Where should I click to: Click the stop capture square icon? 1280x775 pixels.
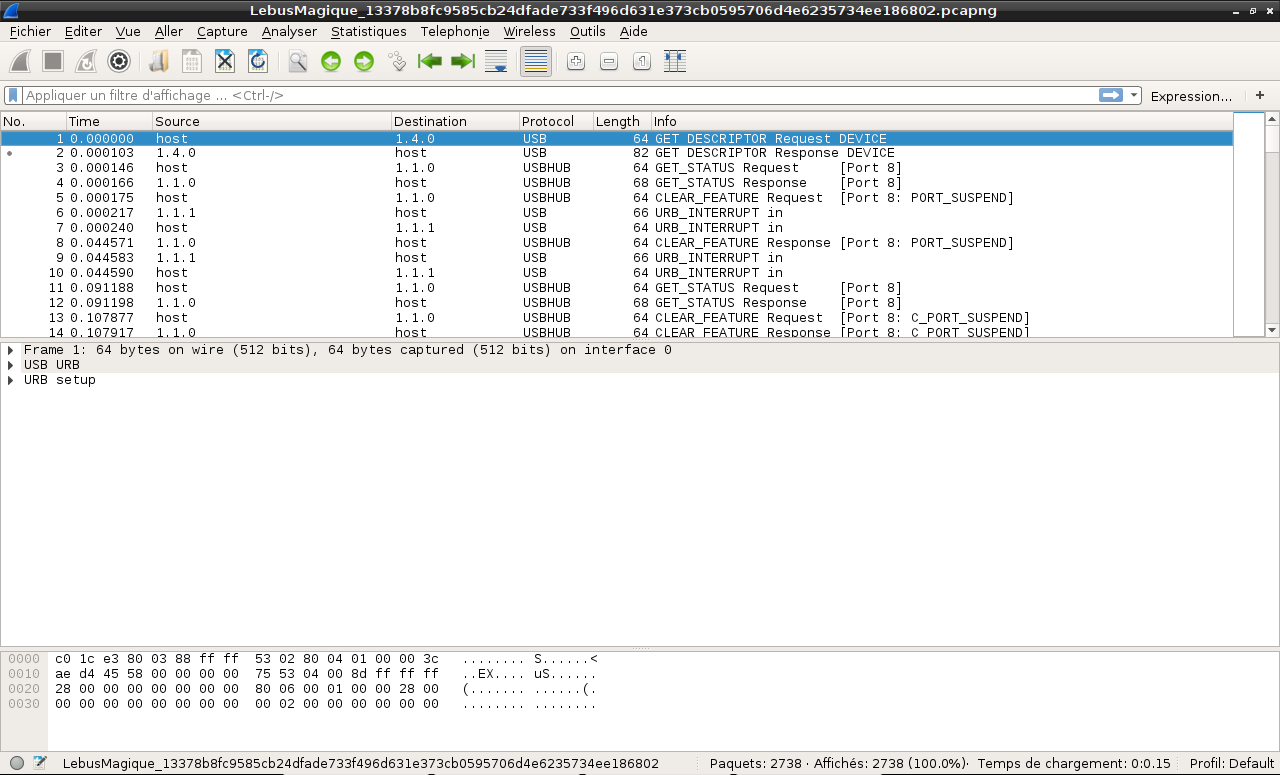pos(53,62)
